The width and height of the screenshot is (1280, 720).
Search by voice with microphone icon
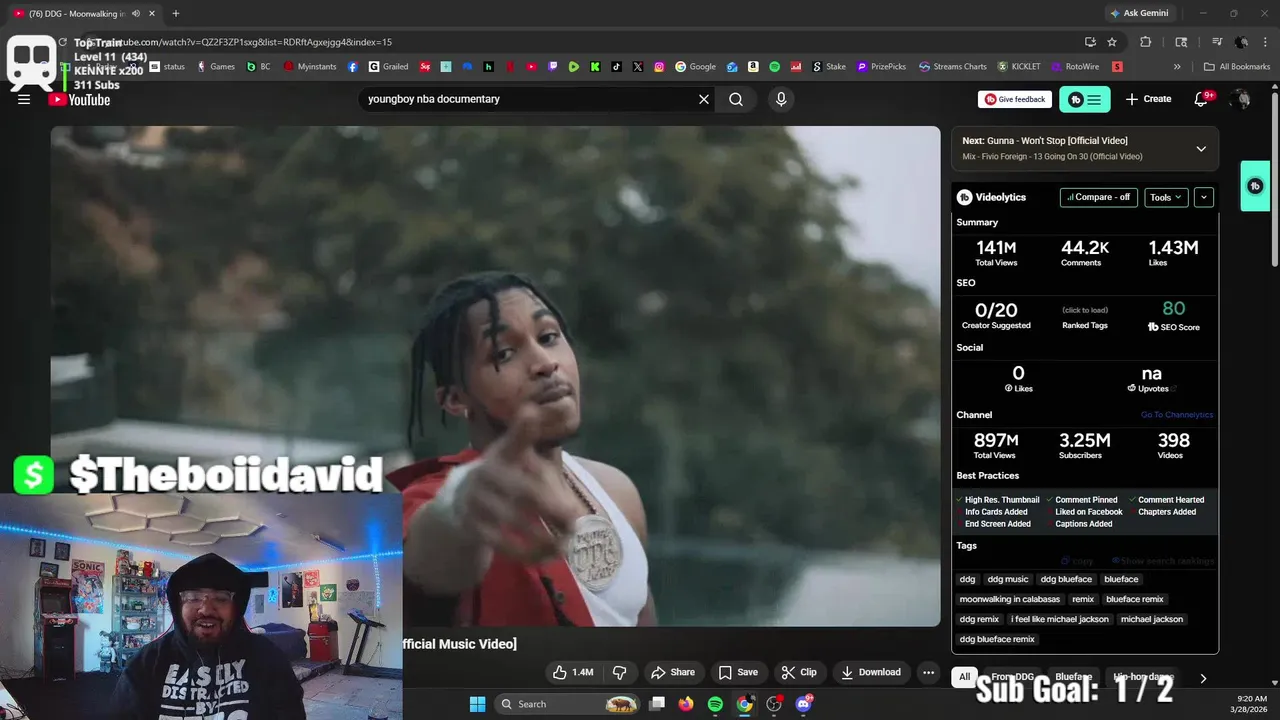tap(781, 99)
